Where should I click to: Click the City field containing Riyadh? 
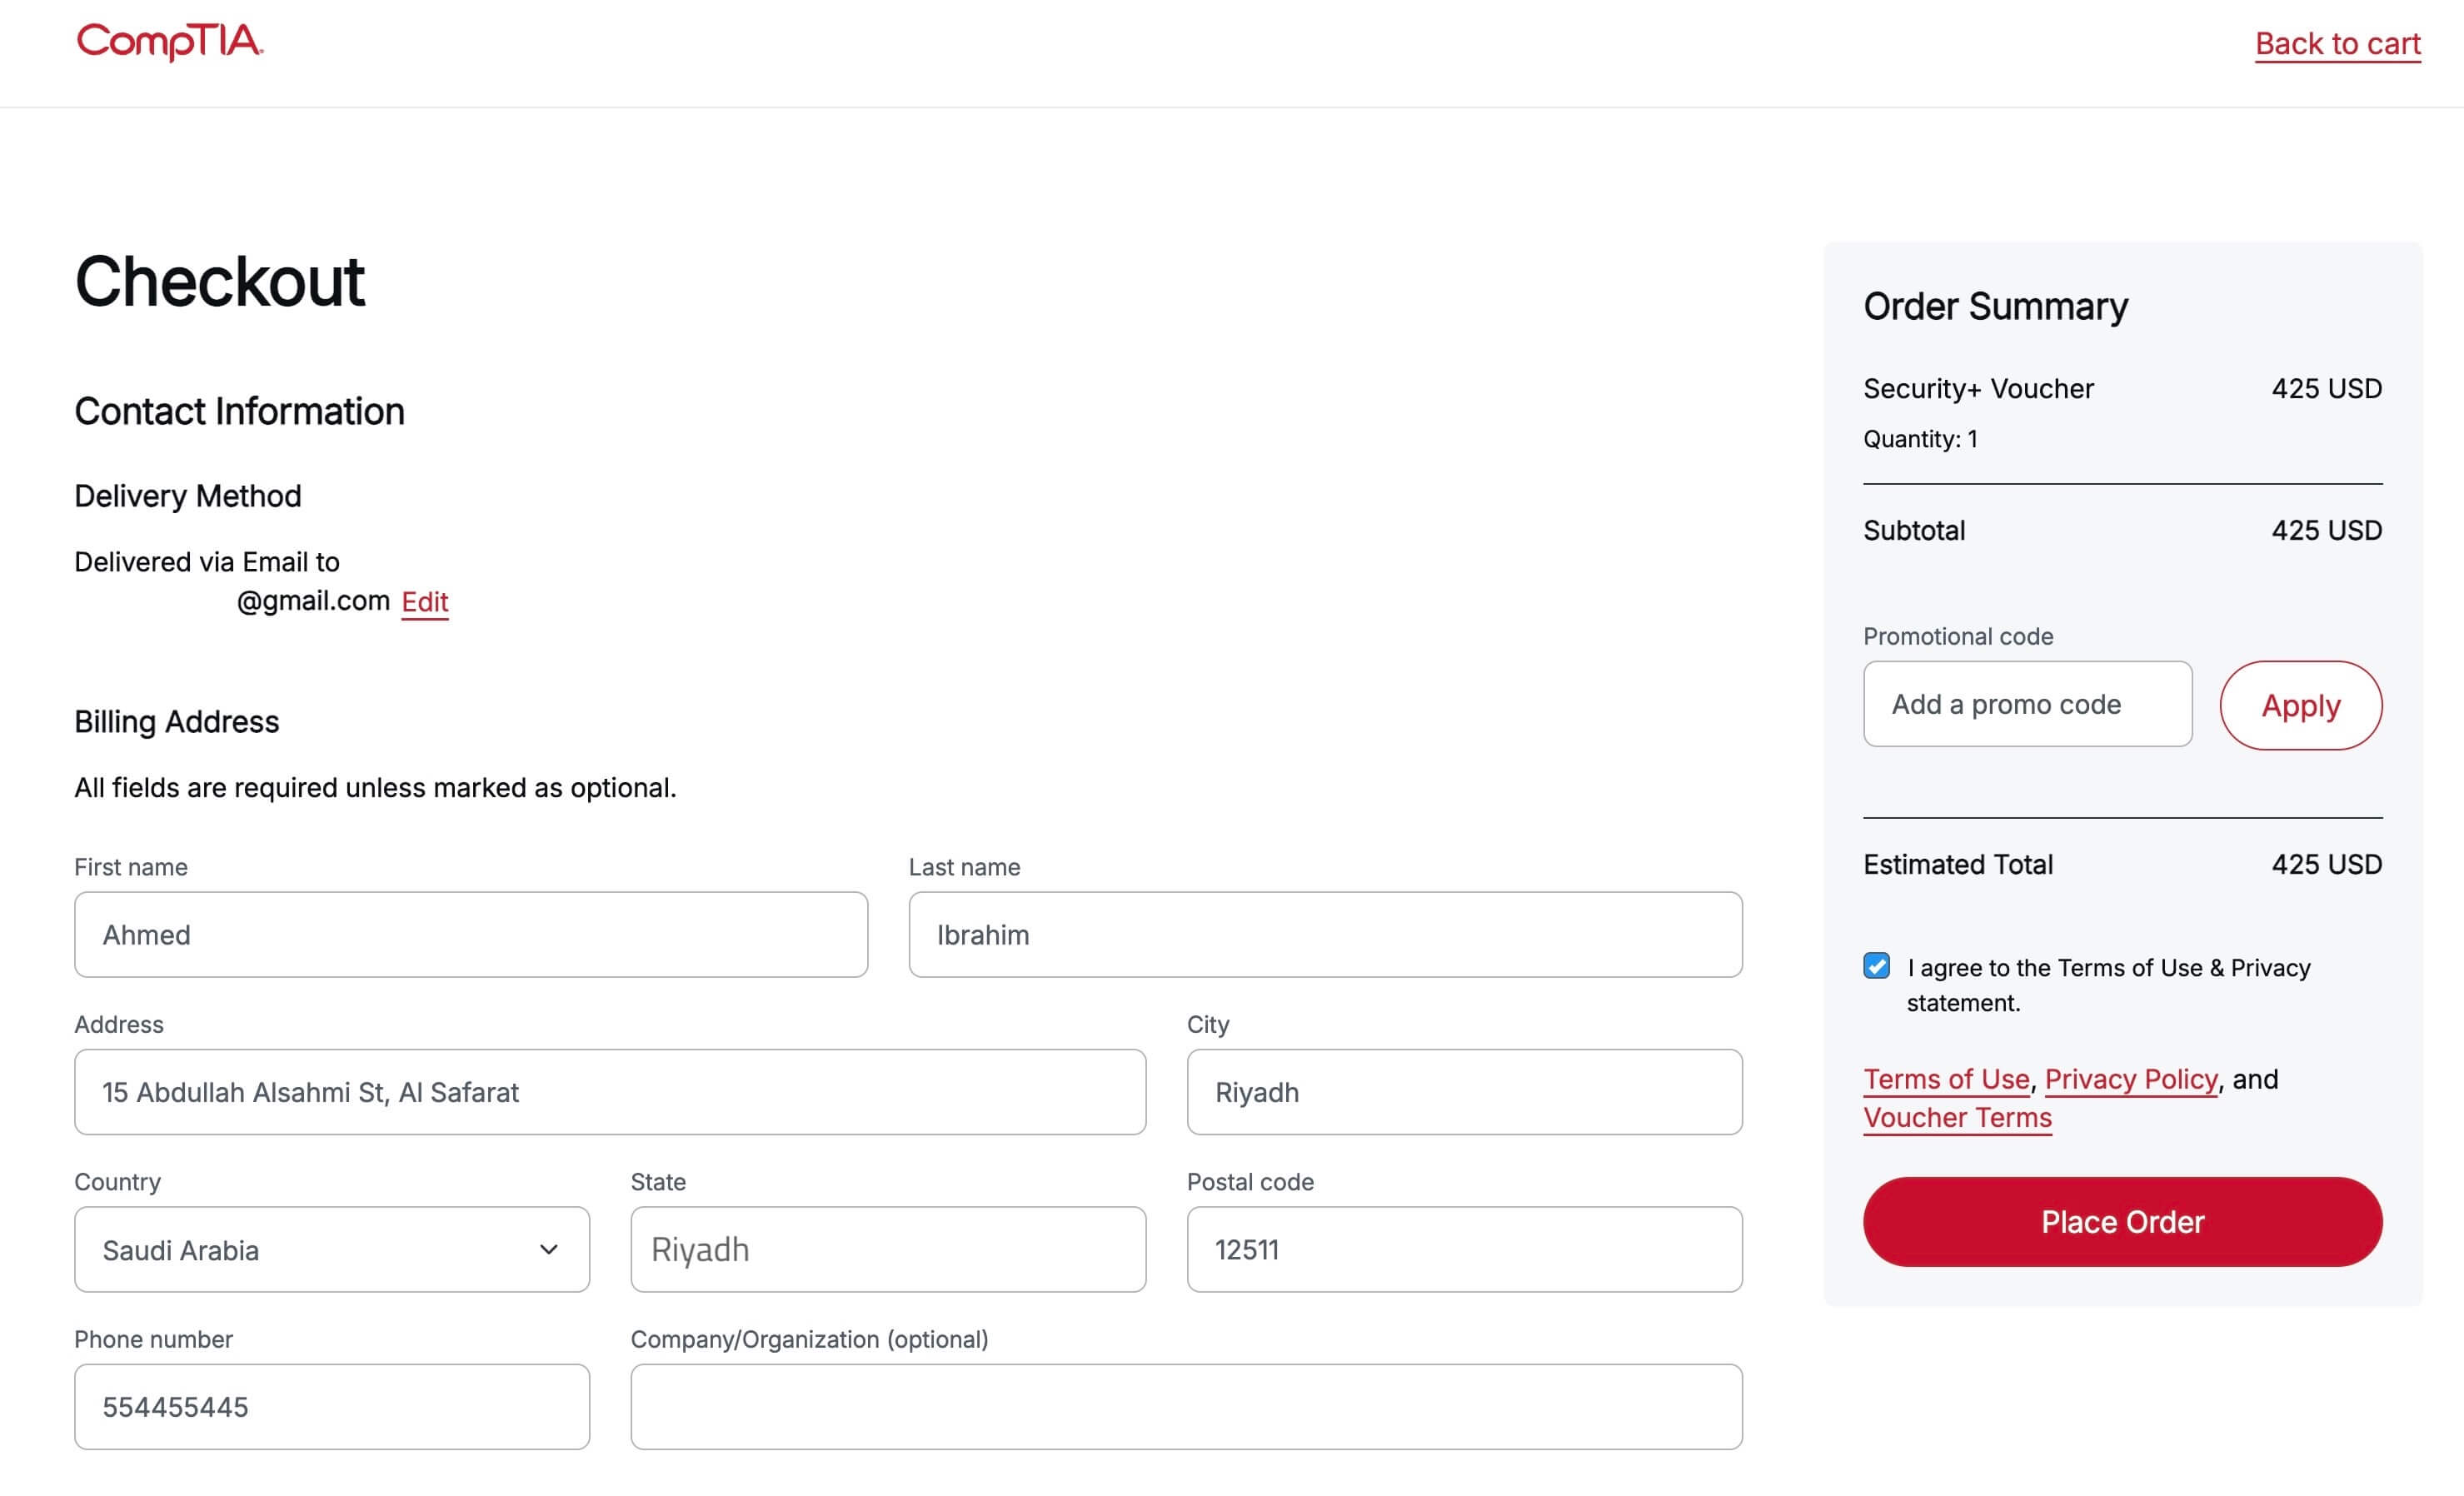pyautogui.click(x=1463, y=1091)
